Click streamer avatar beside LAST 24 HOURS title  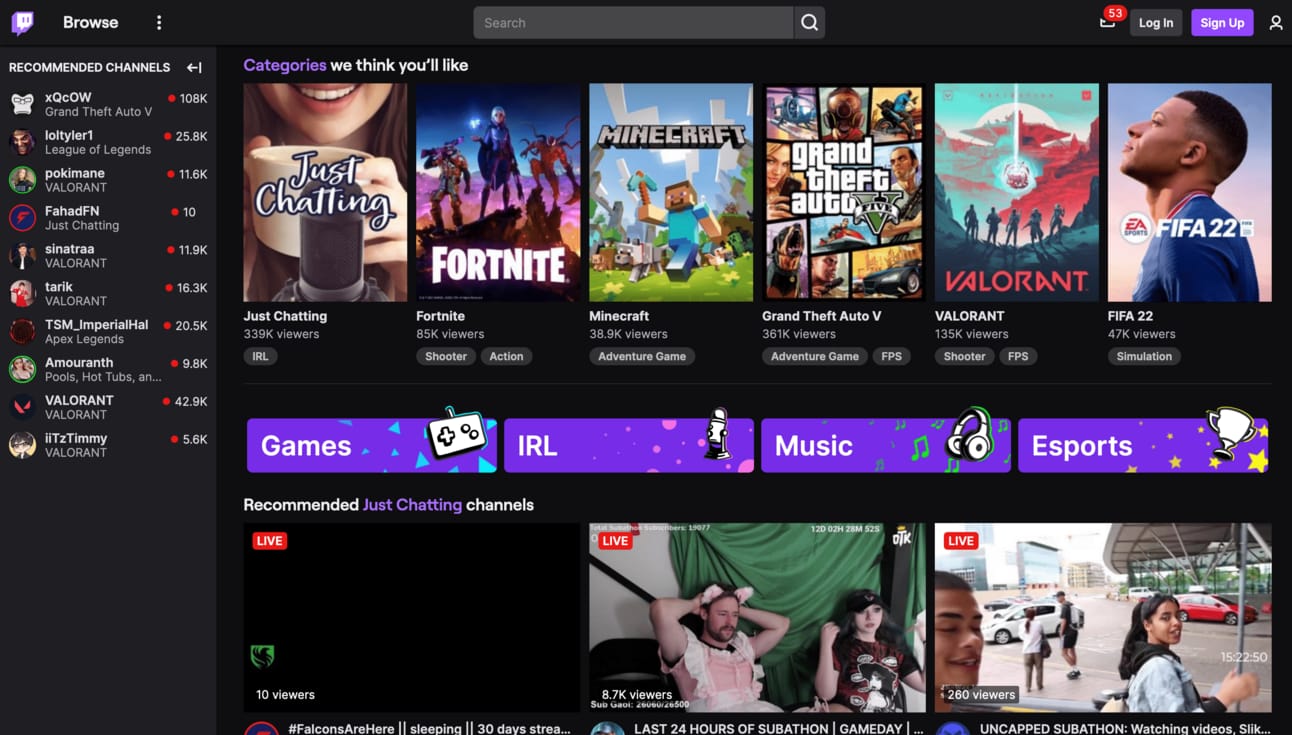point(607,729)
